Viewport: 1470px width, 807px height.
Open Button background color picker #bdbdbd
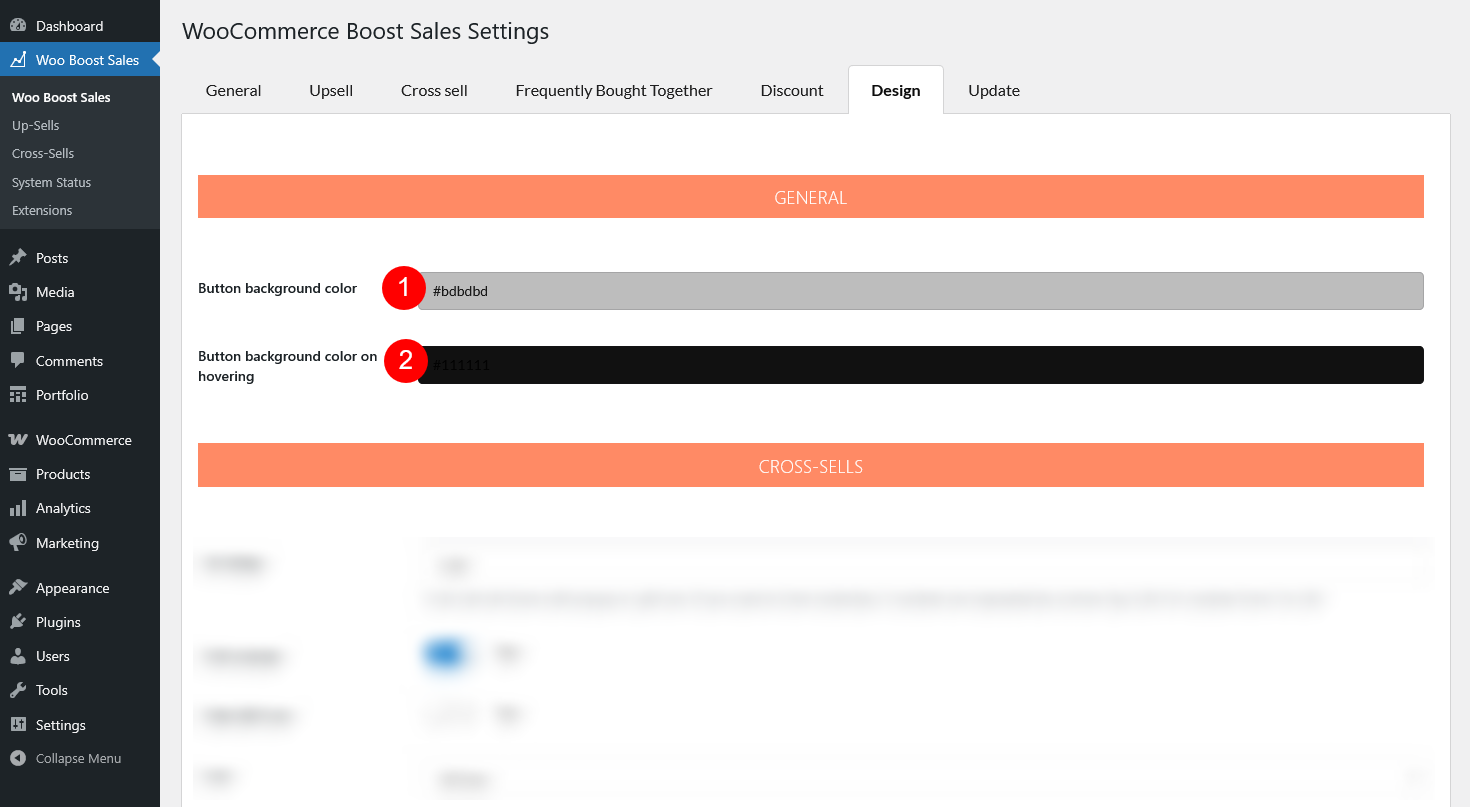(921, 291)
